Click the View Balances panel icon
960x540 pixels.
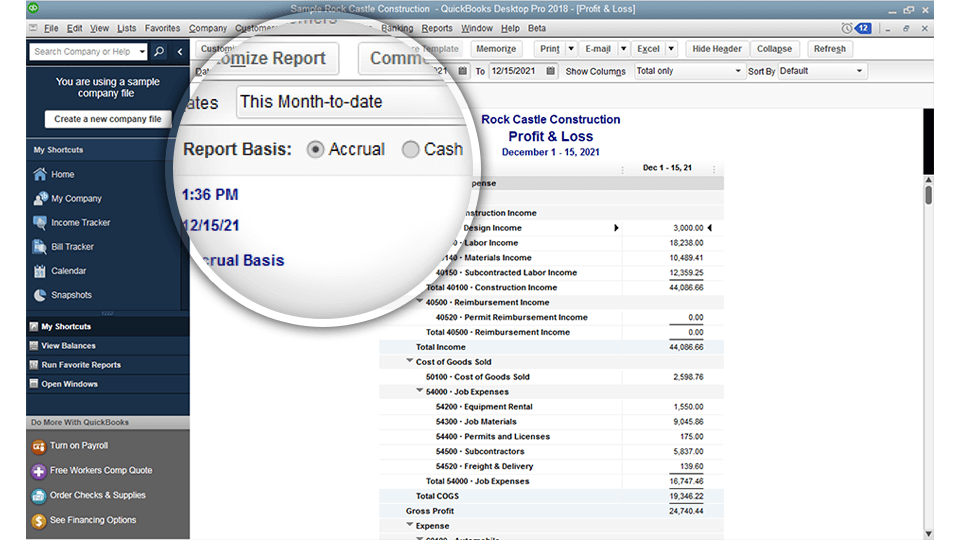pyautogui.click(x=34, y=345)
